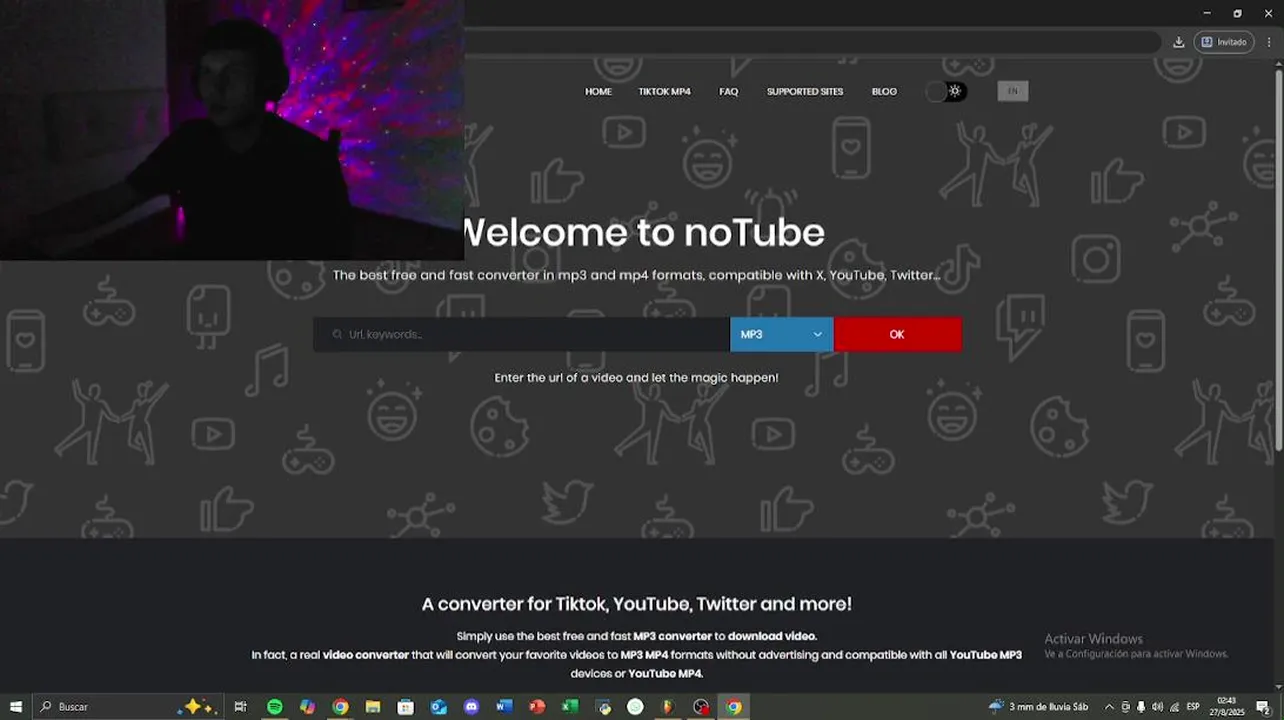Open the volume tray icon
The height and width of the screenshot is (720, 1284).
pos(1157,707)
